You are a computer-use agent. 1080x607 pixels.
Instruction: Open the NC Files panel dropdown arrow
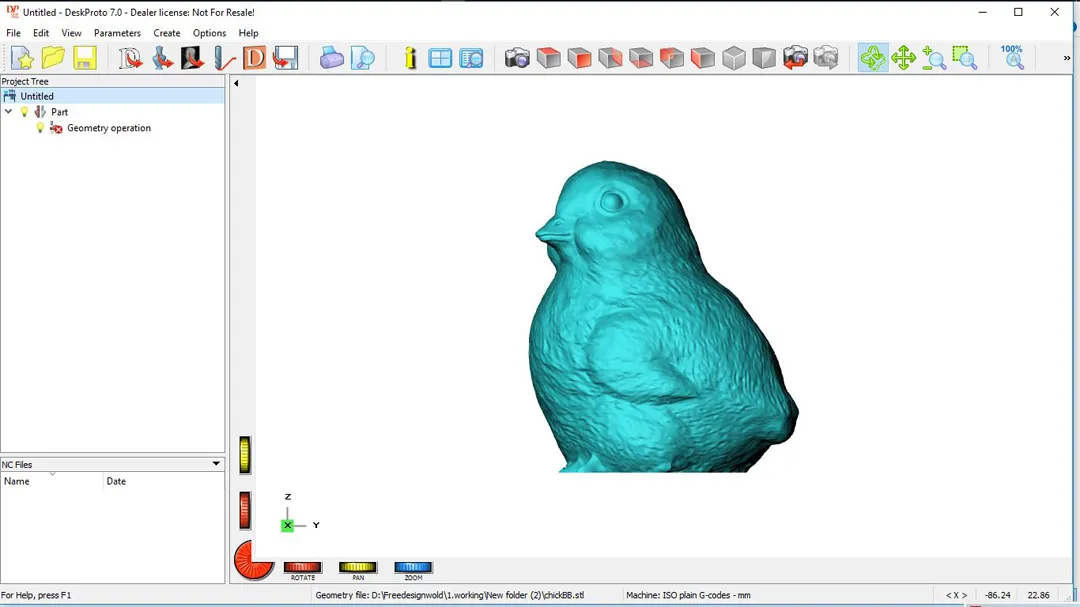[x=216, y=464]
